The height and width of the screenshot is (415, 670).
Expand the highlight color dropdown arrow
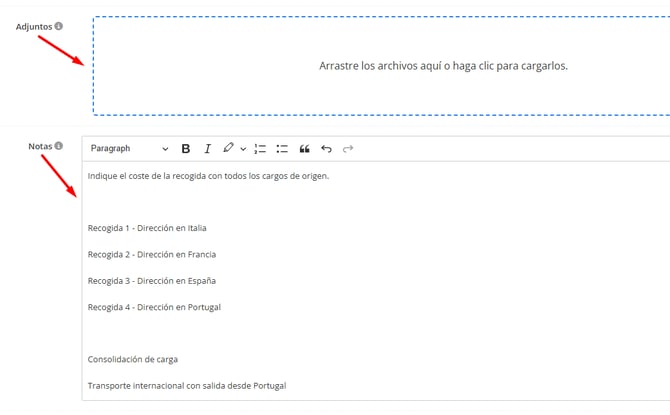click(243, 149)
